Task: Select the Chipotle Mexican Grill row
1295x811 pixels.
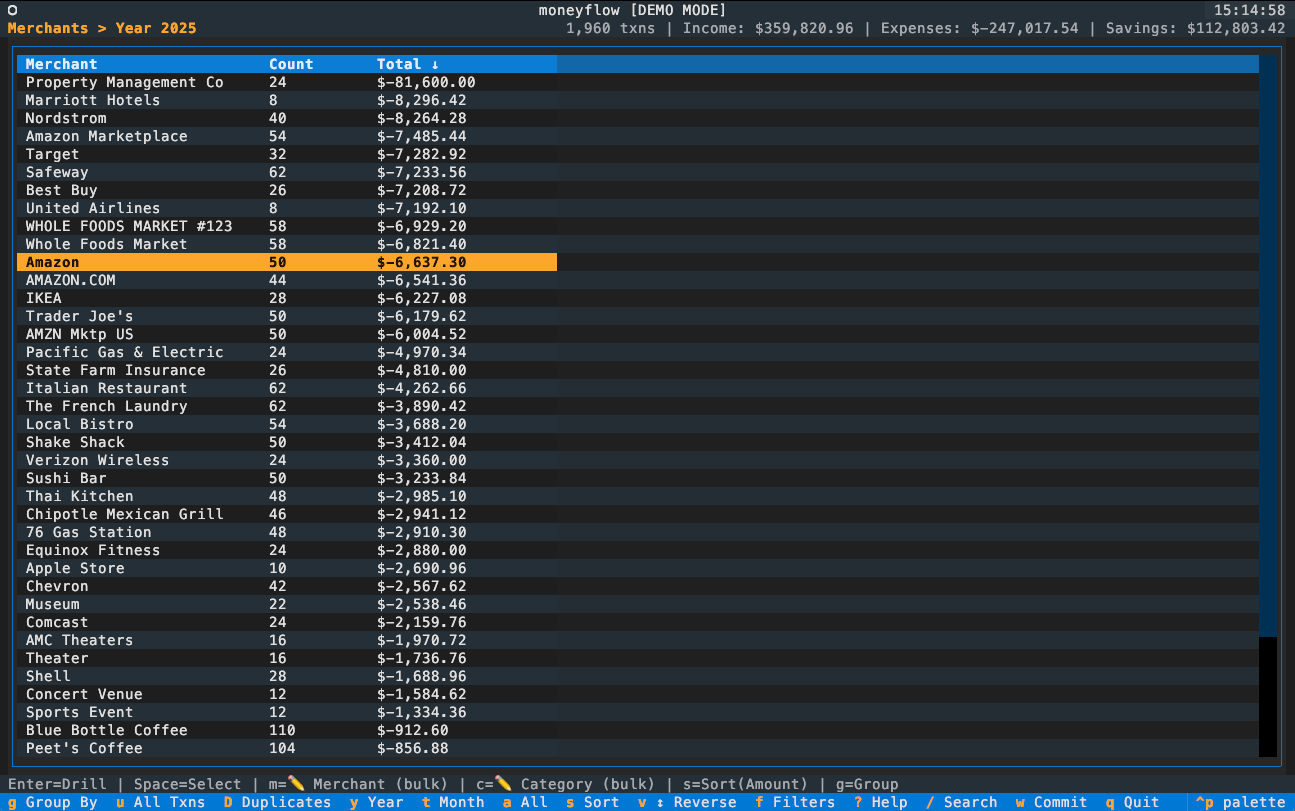Action: tap(287, 514)
